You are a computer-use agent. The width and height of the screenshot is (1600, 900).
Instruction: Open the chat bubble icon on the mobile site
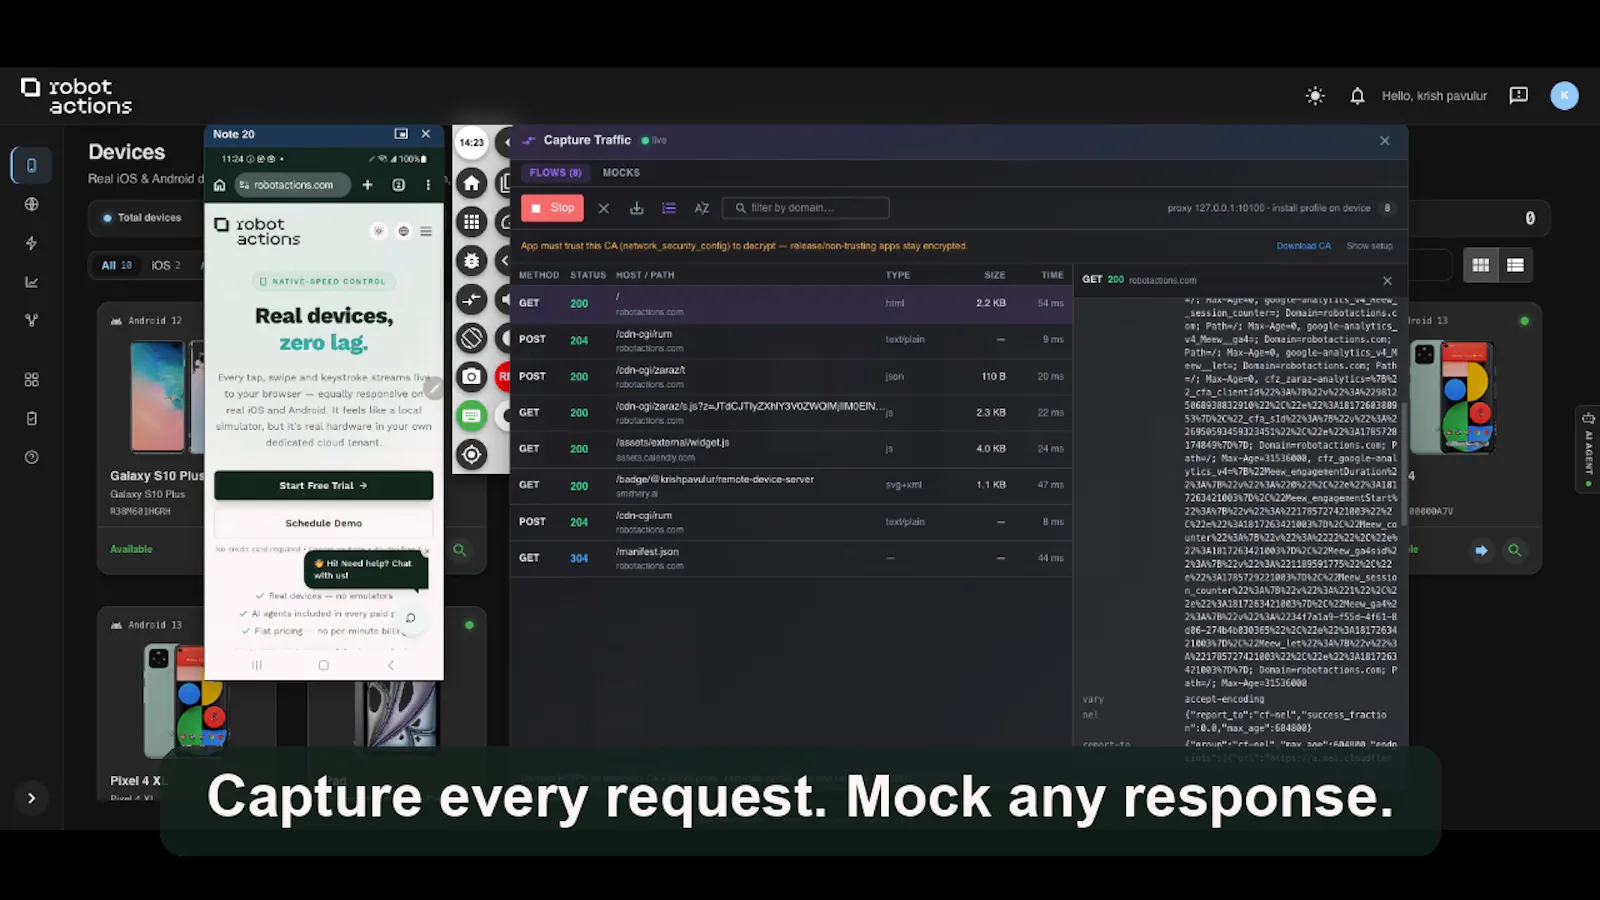[x=410, y=618]
